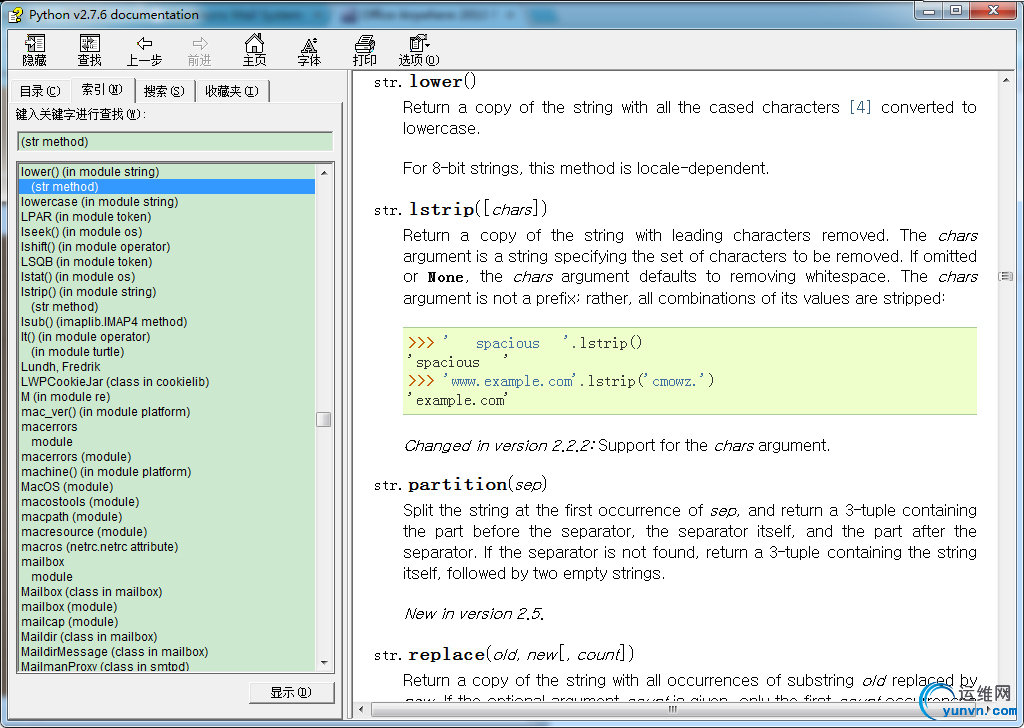Click the keyword search input field
The height and width of the screenshot is (728, 1024).
pos(175,142)
